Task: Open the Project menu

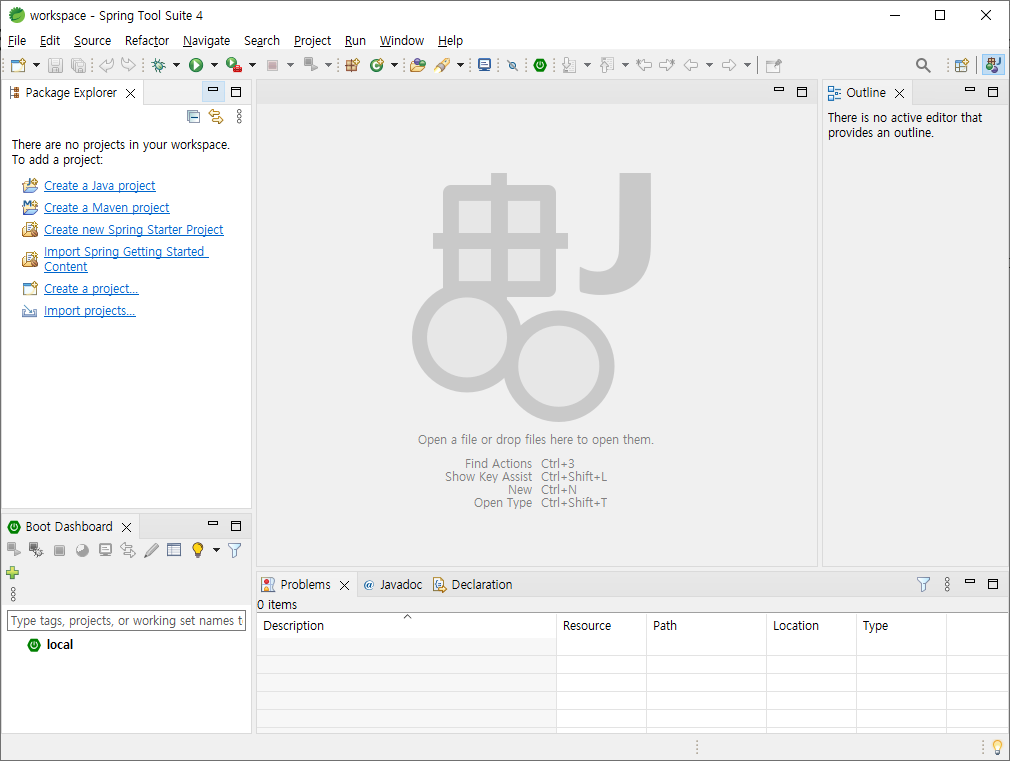Action: 312,41
